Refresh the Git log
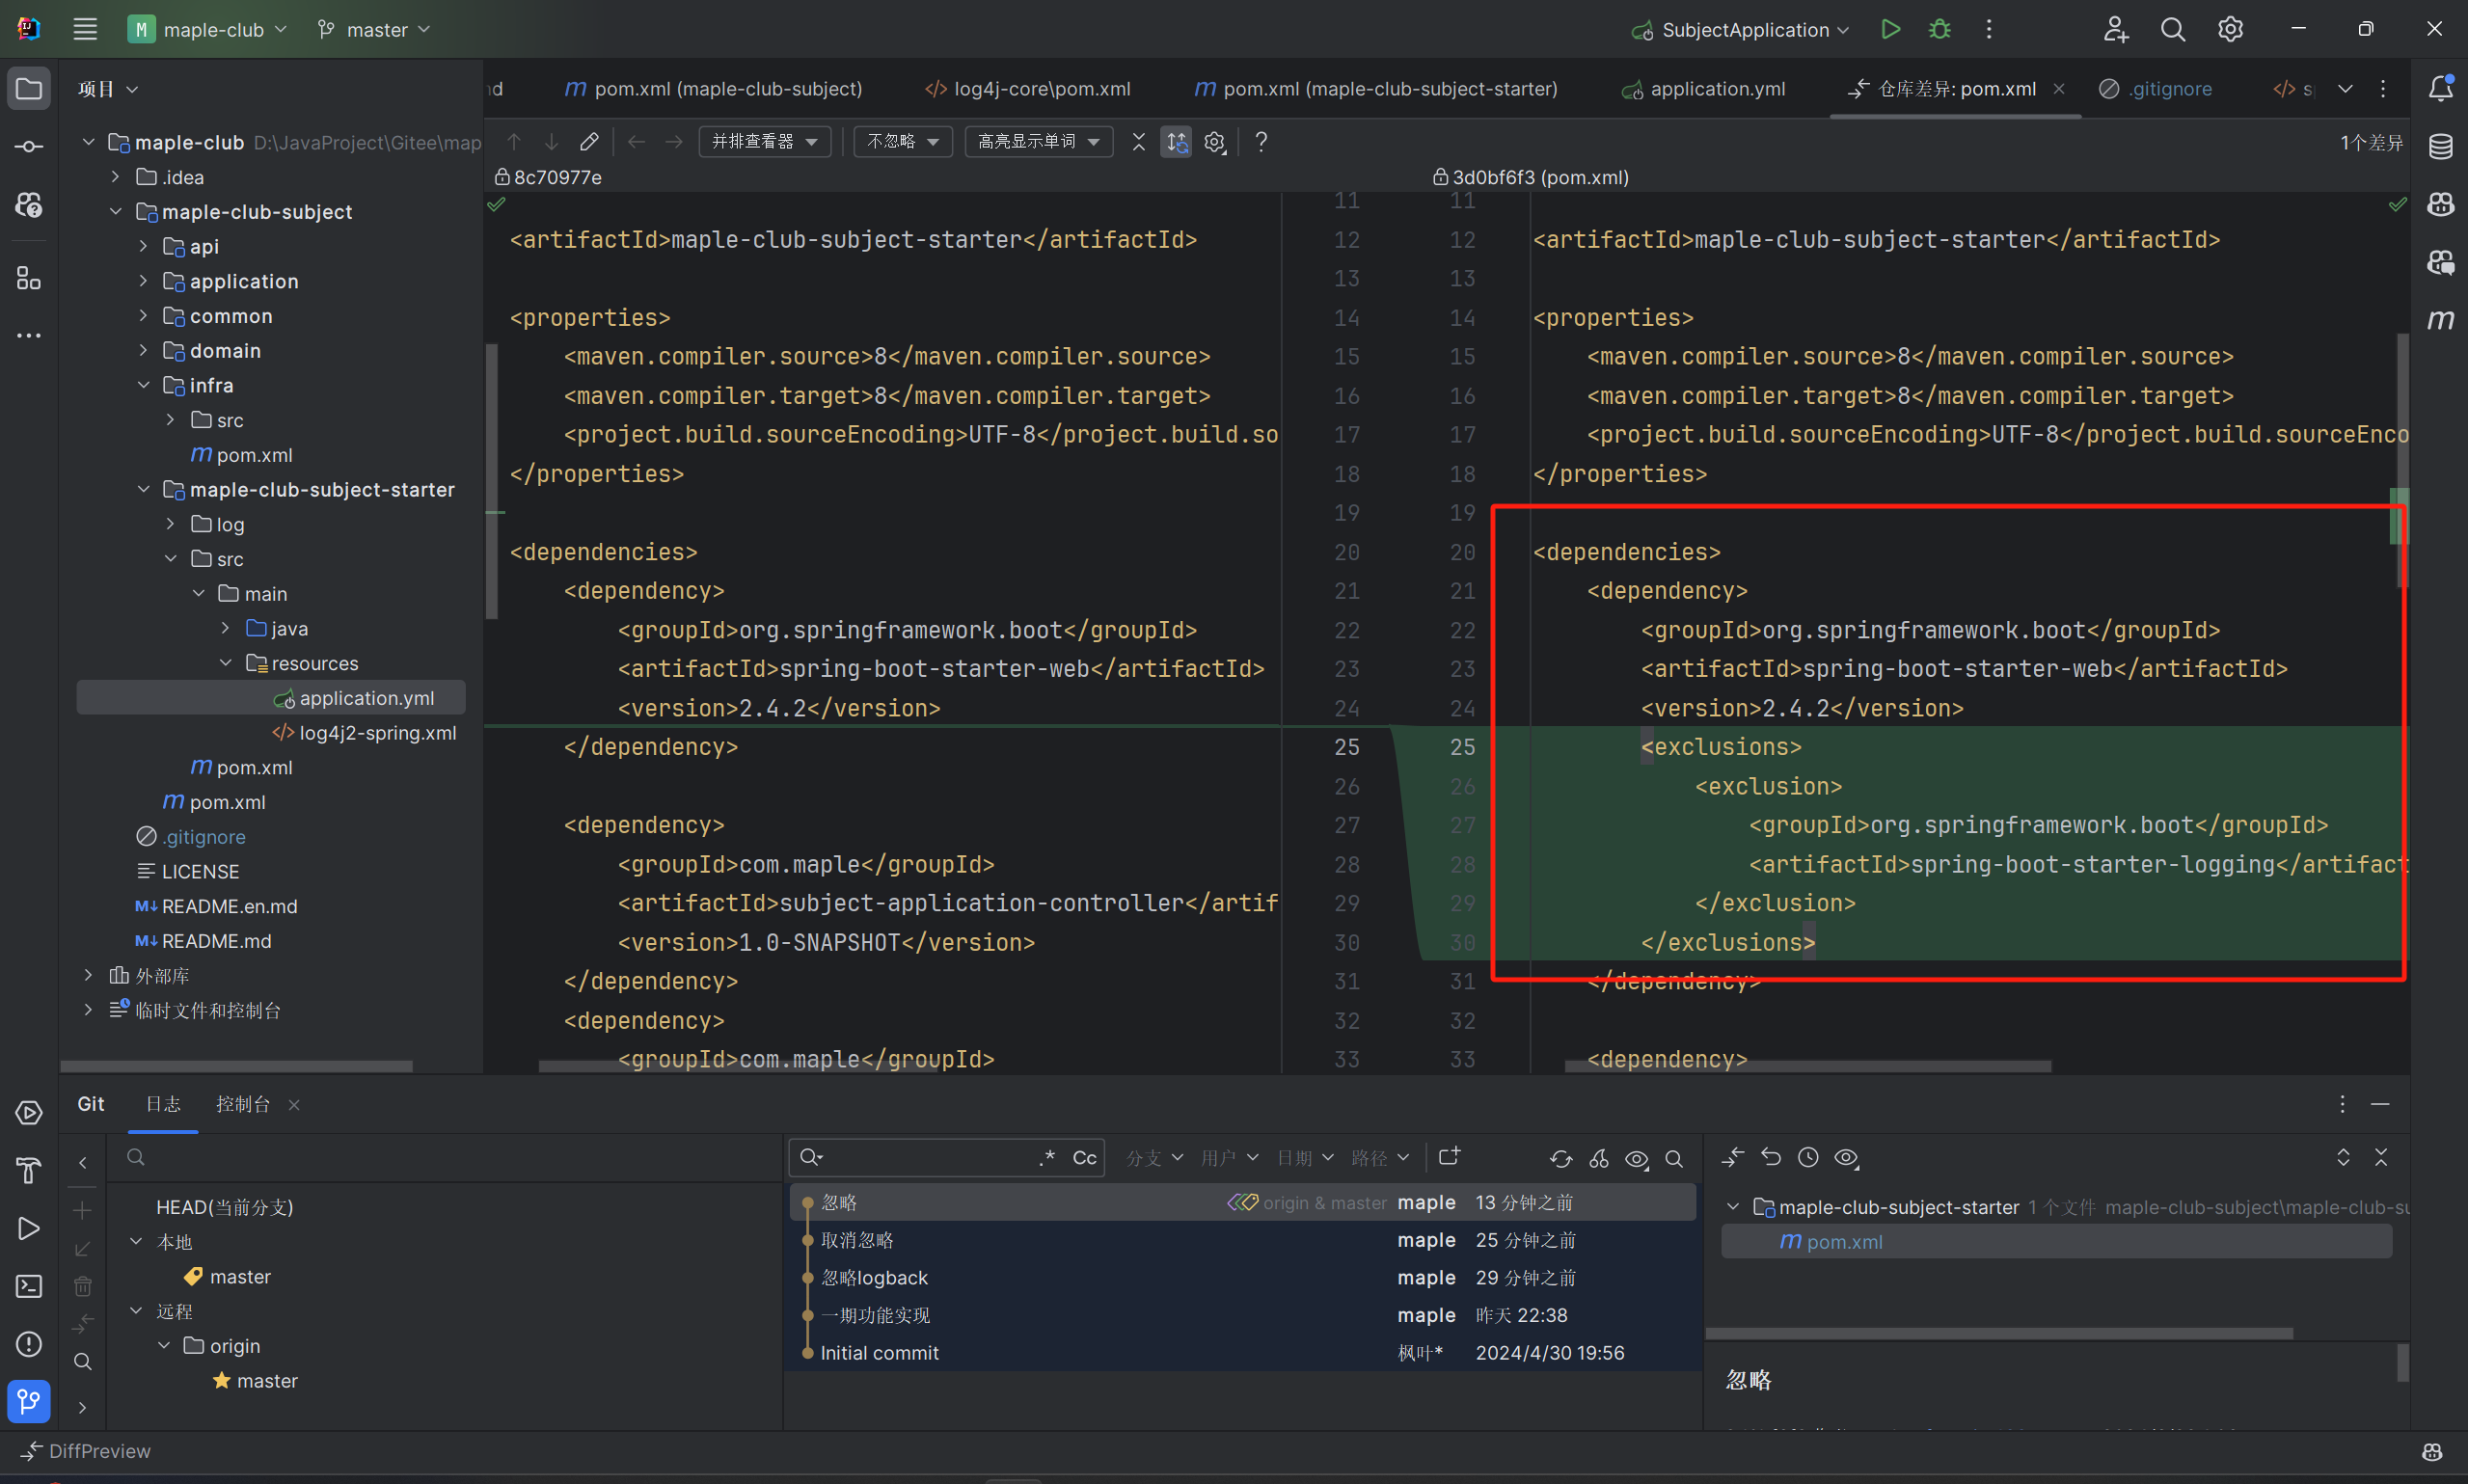 coord(1560,1158)
